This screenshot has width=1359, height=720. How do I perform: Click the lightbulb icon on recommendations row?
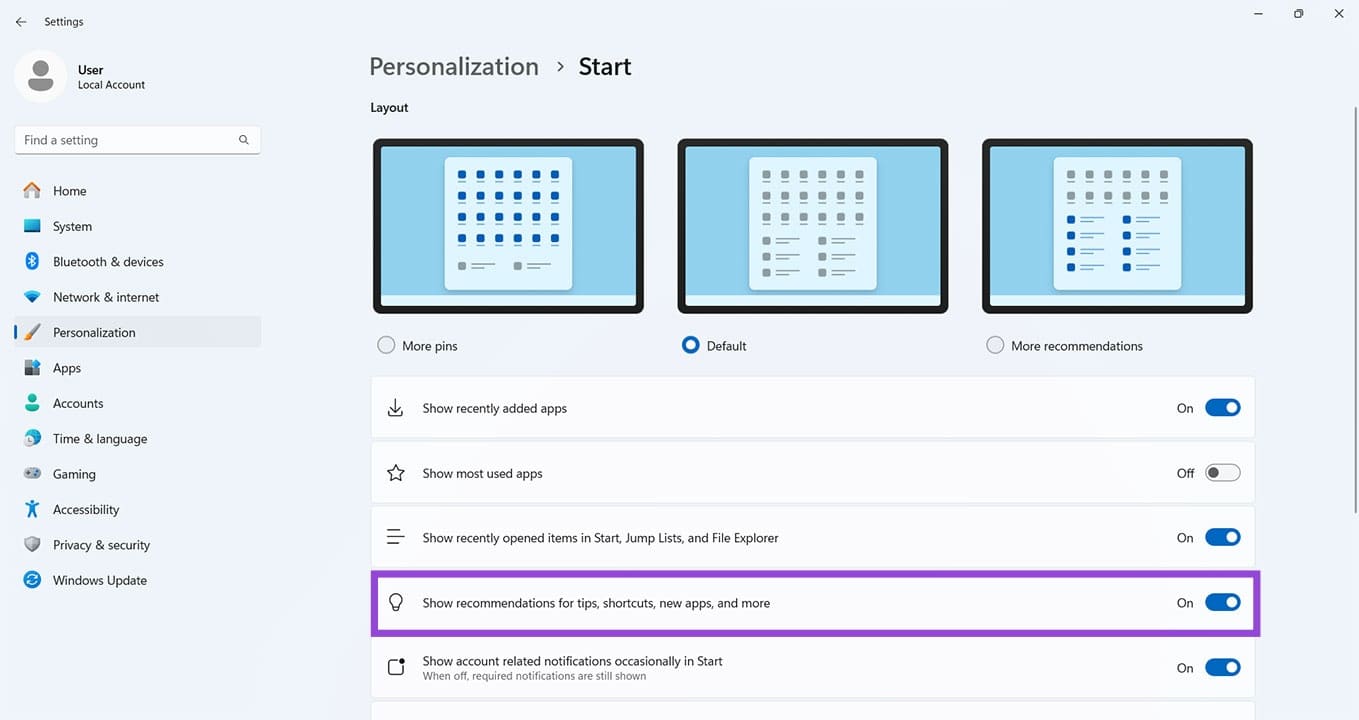(x=395, y=602)
